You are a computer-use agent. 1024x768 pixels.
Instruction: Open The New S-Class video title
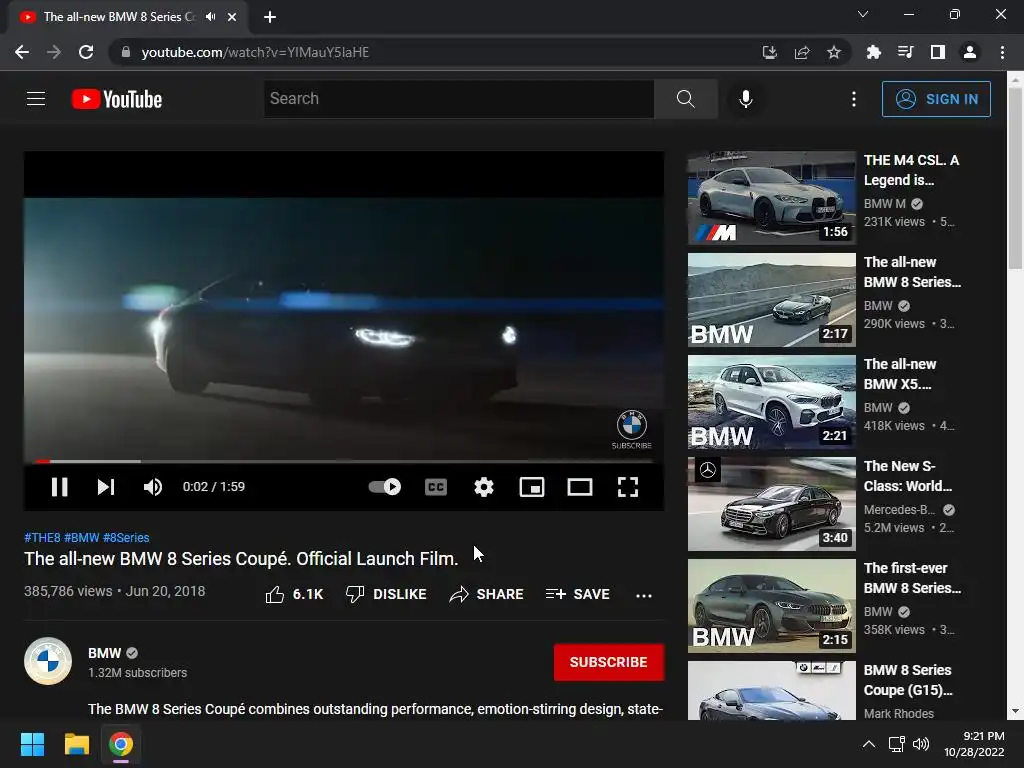[x=908, y=476]
